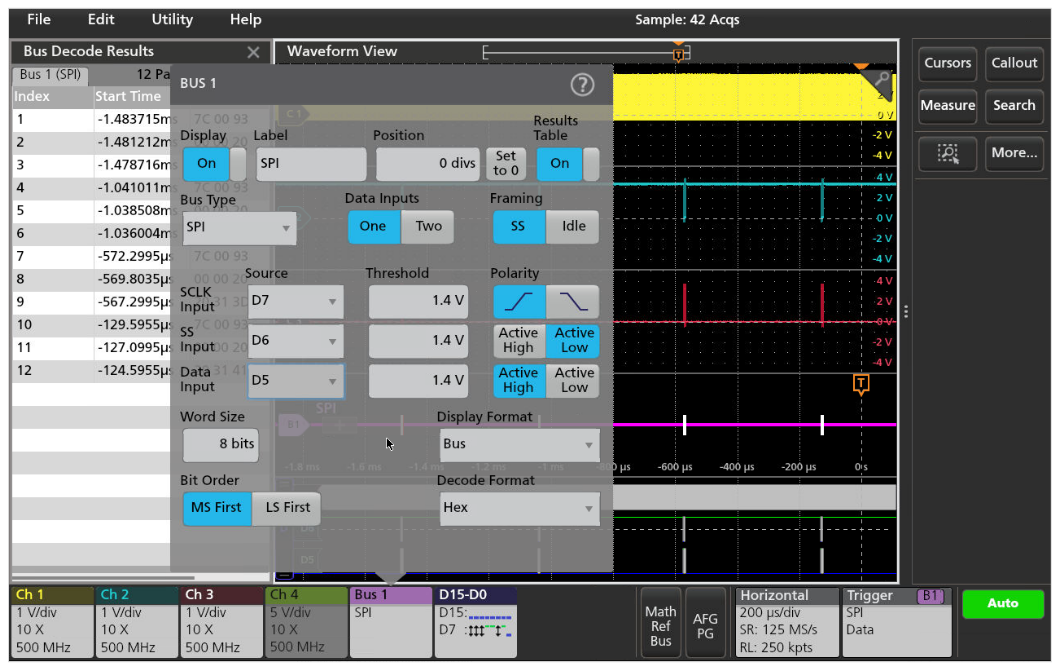Select the Bus 1 (SPI) results tab

51,75
